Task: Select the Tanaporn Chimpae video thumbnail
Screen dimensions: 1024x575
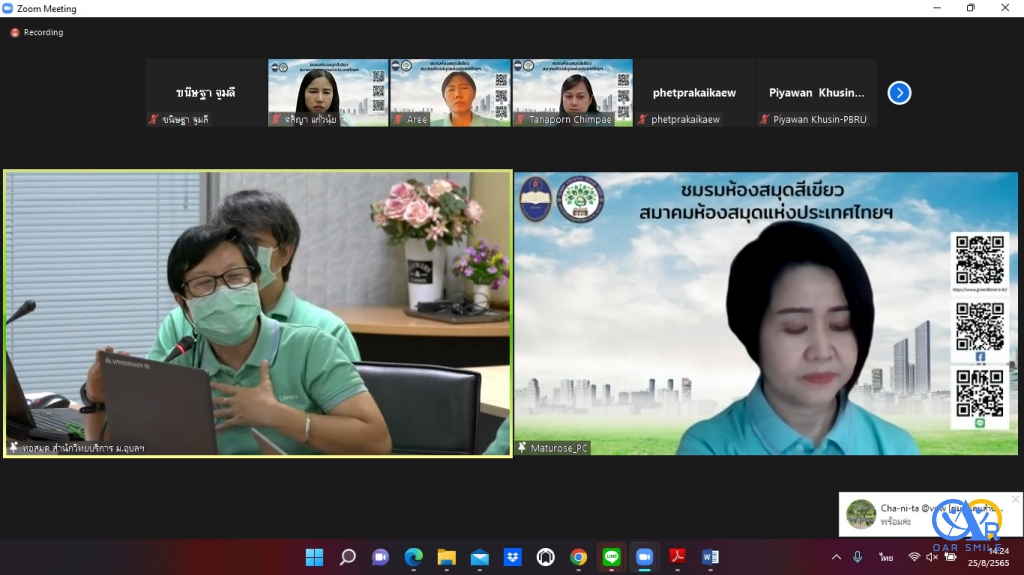Action: pos(572,93)
